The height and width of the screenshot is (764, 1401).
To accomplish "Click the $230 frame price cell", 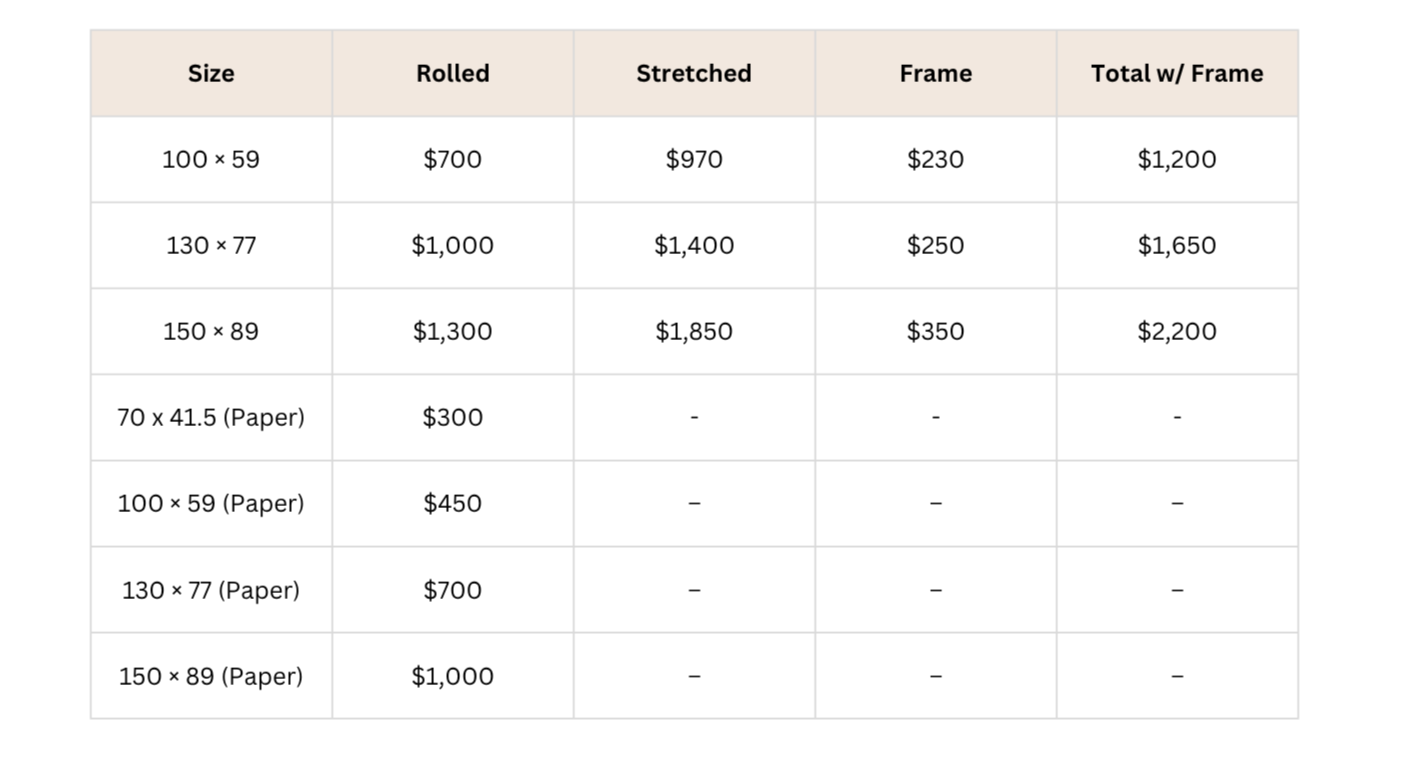I will tap(936, 160).
